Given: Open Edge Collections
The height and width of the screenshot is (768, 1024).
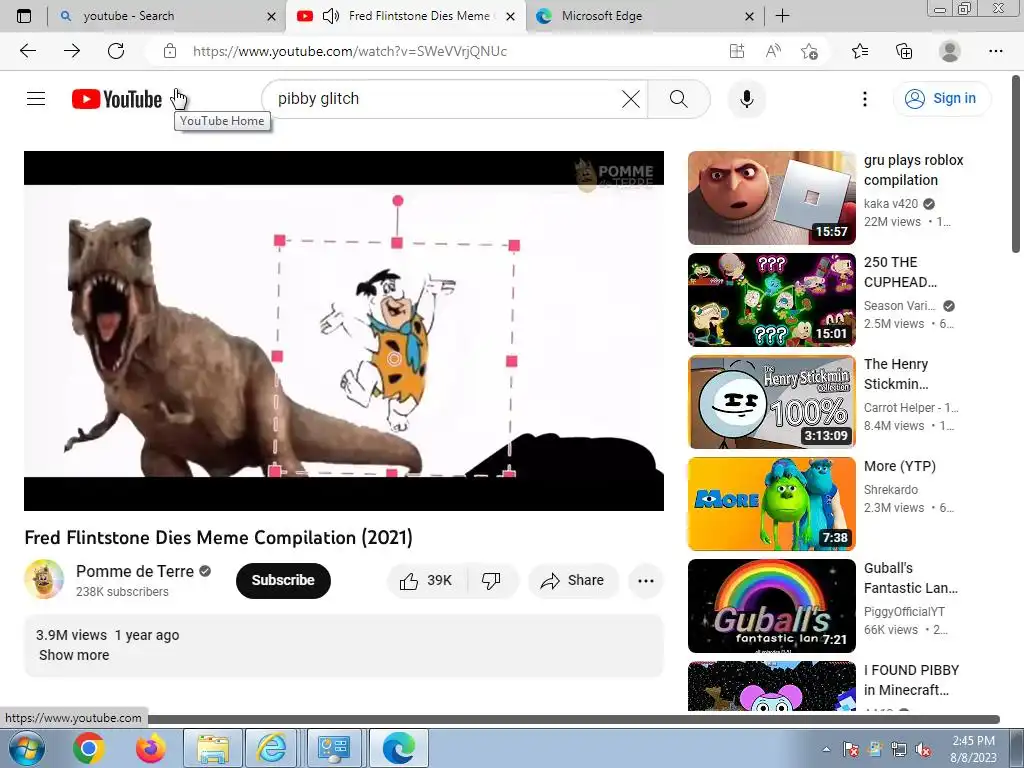Looking at the screenshot, I should [x=904, y=51].
